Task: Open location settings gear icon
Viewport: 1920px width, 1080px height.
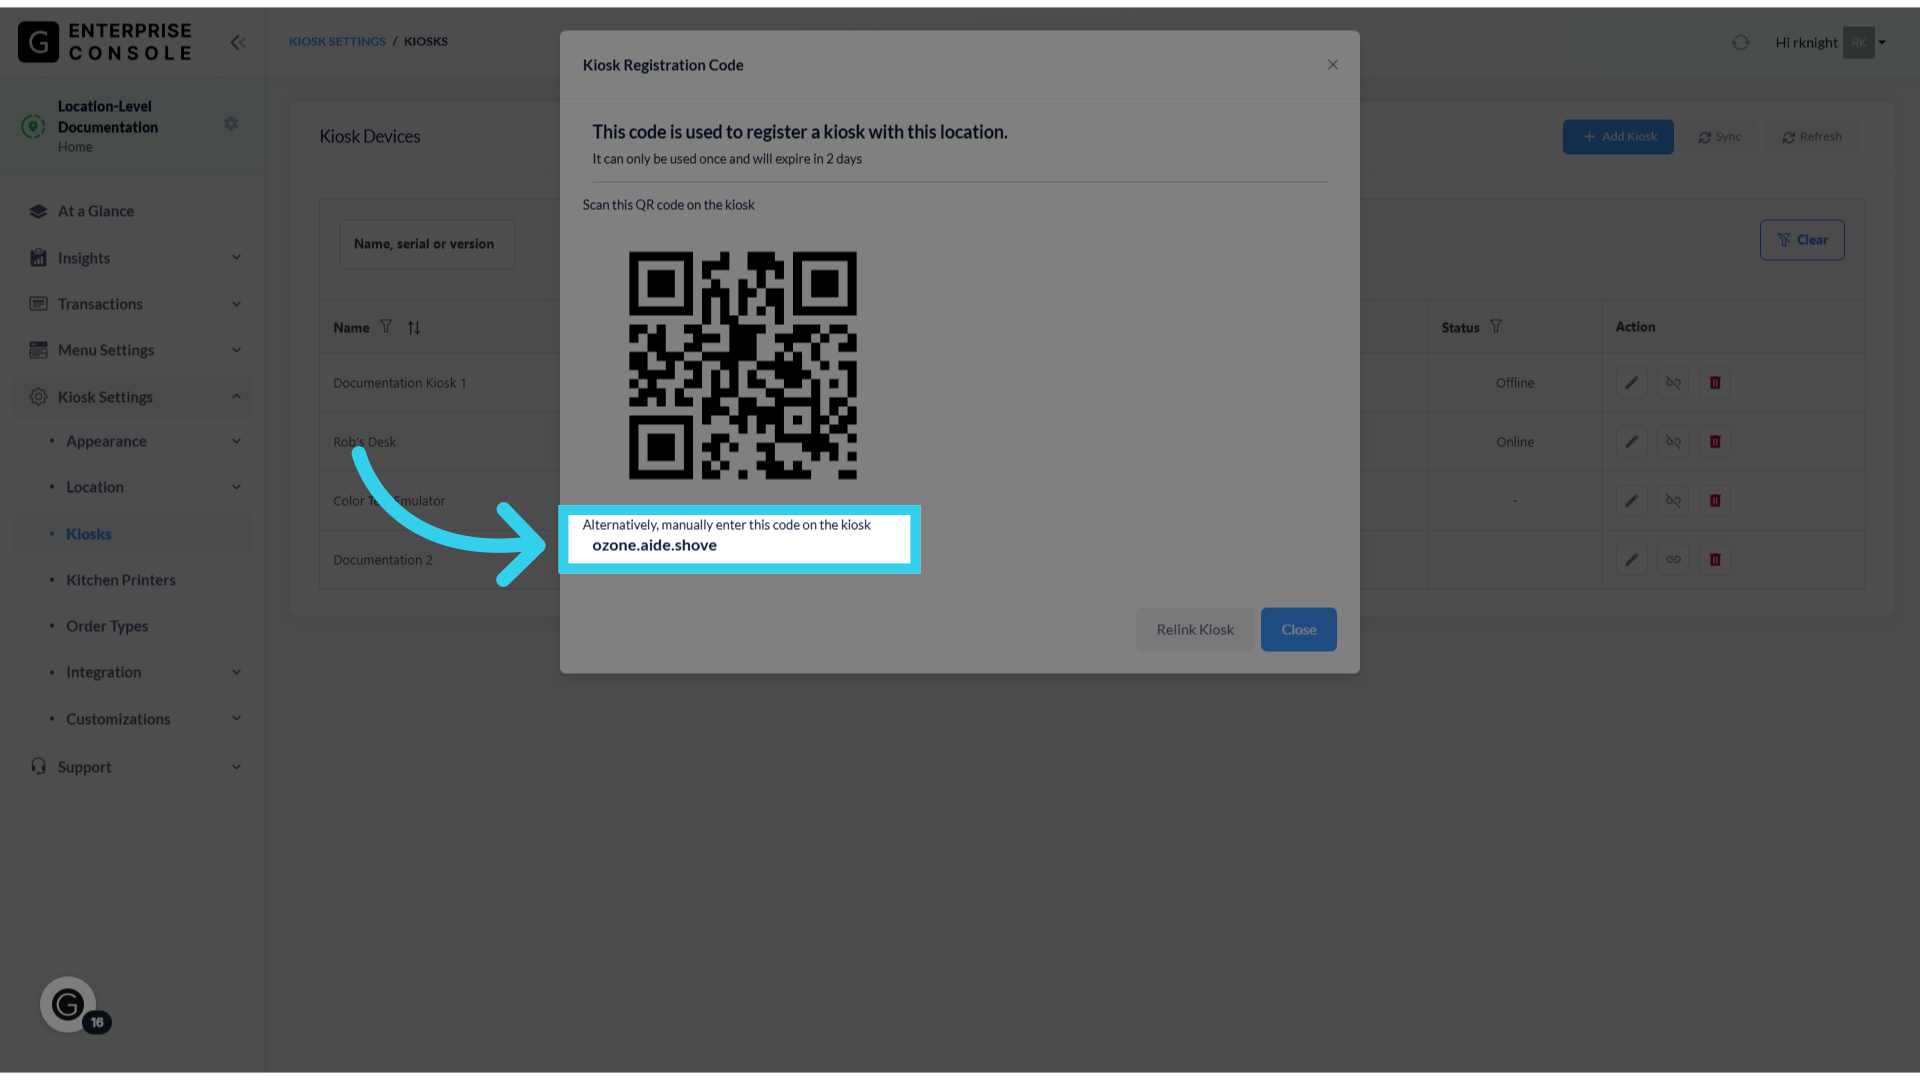Action: pyautogui.click(x=231, y=123)
